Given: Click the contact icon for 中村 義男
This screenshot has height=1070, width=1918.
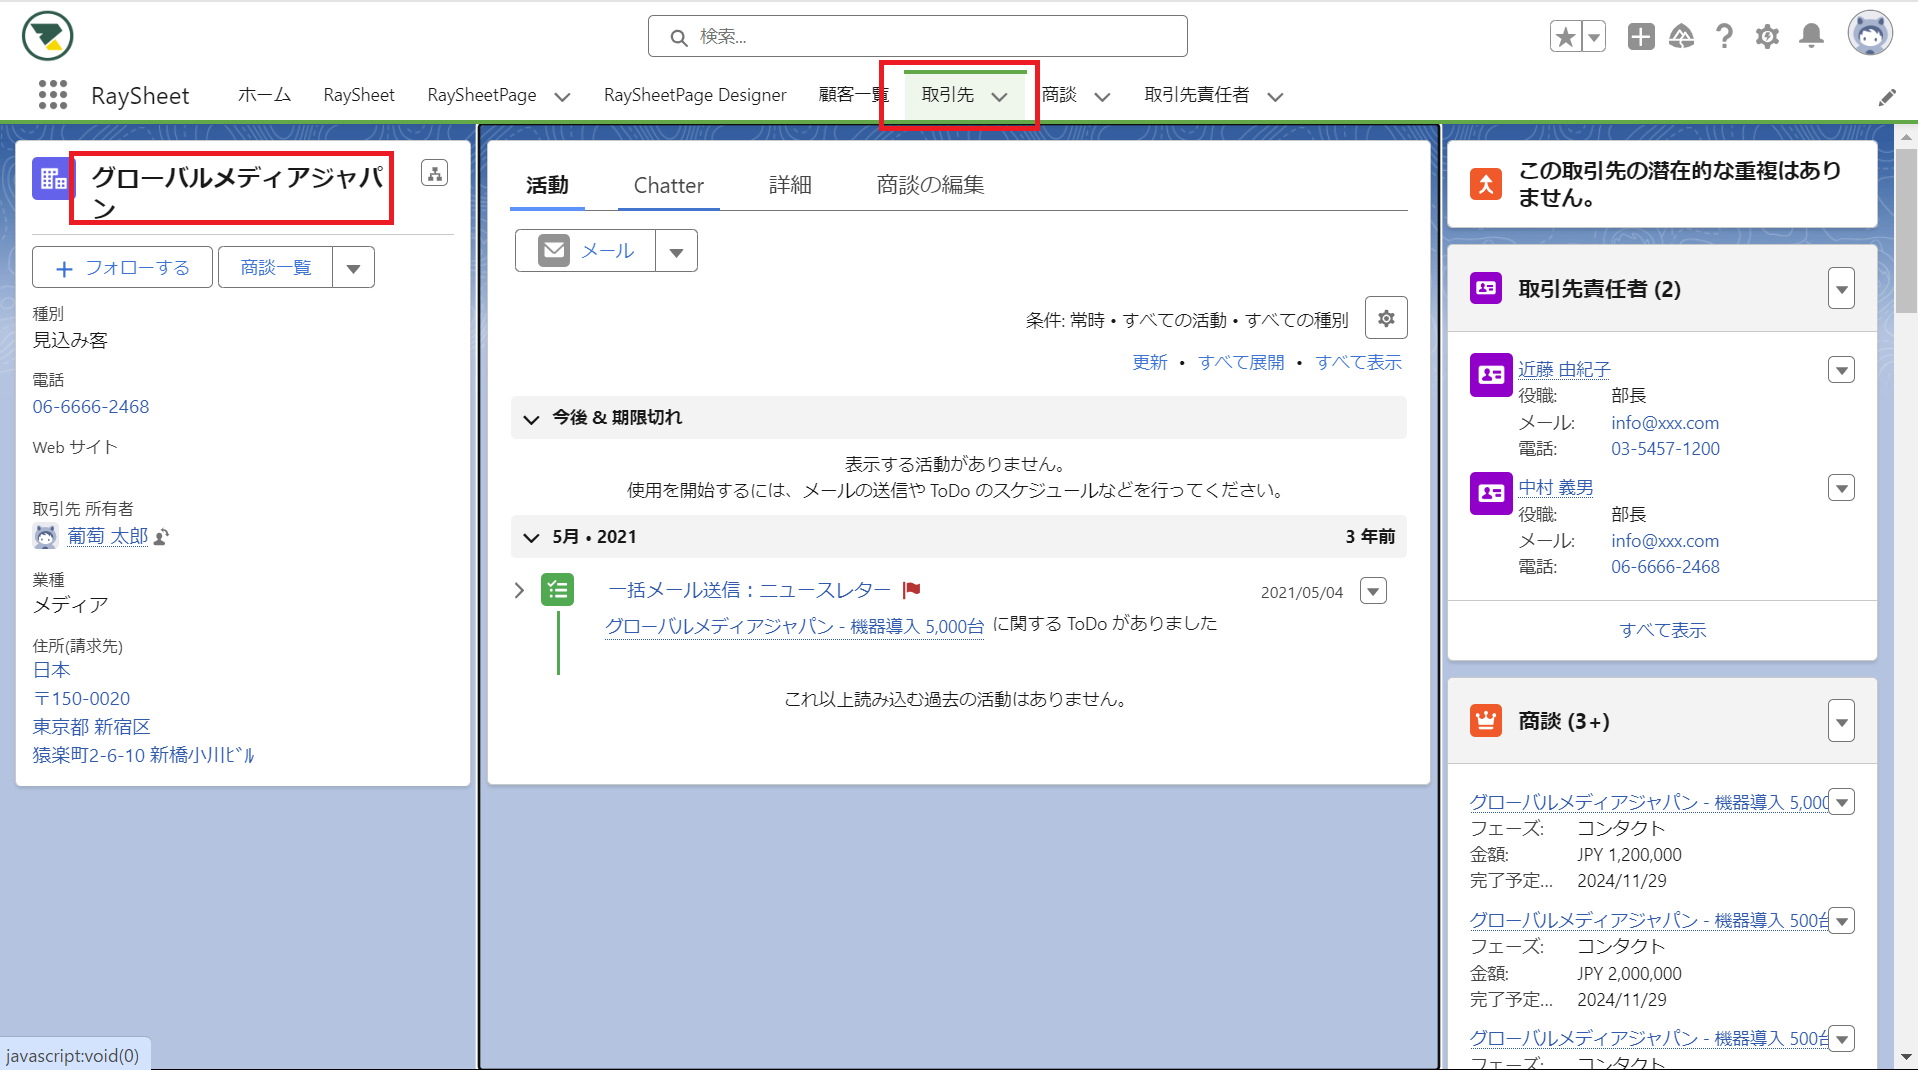Looking at the screenshot, I should (1491, 493).
